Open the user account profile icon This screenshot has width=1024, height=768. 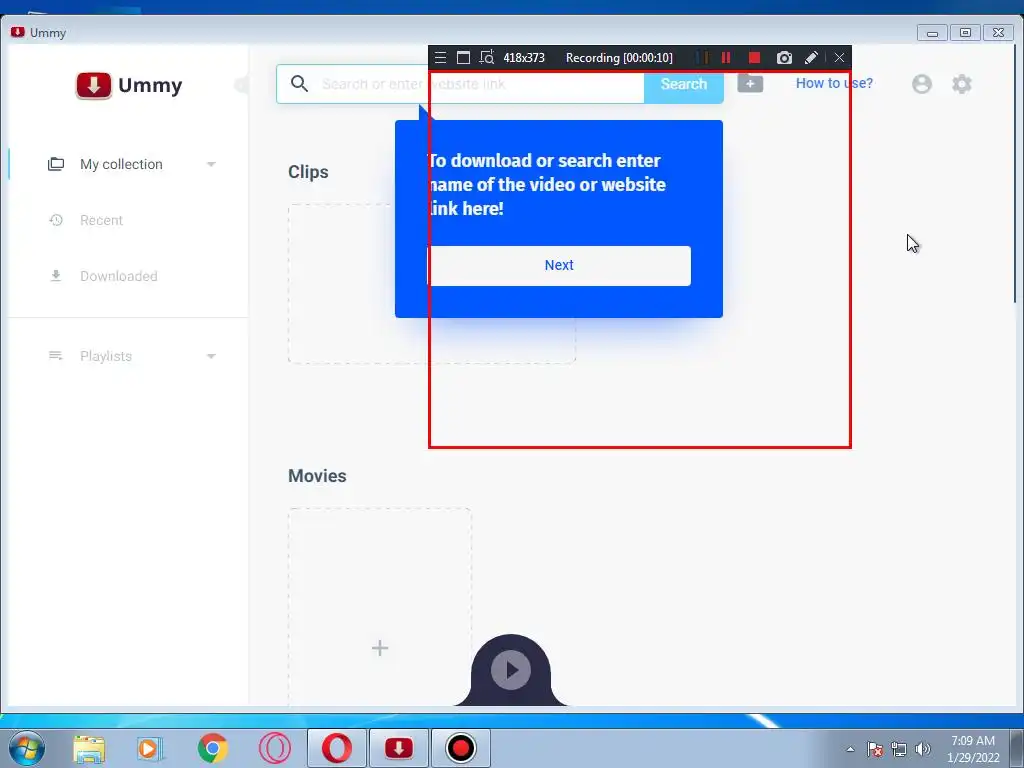921,84
